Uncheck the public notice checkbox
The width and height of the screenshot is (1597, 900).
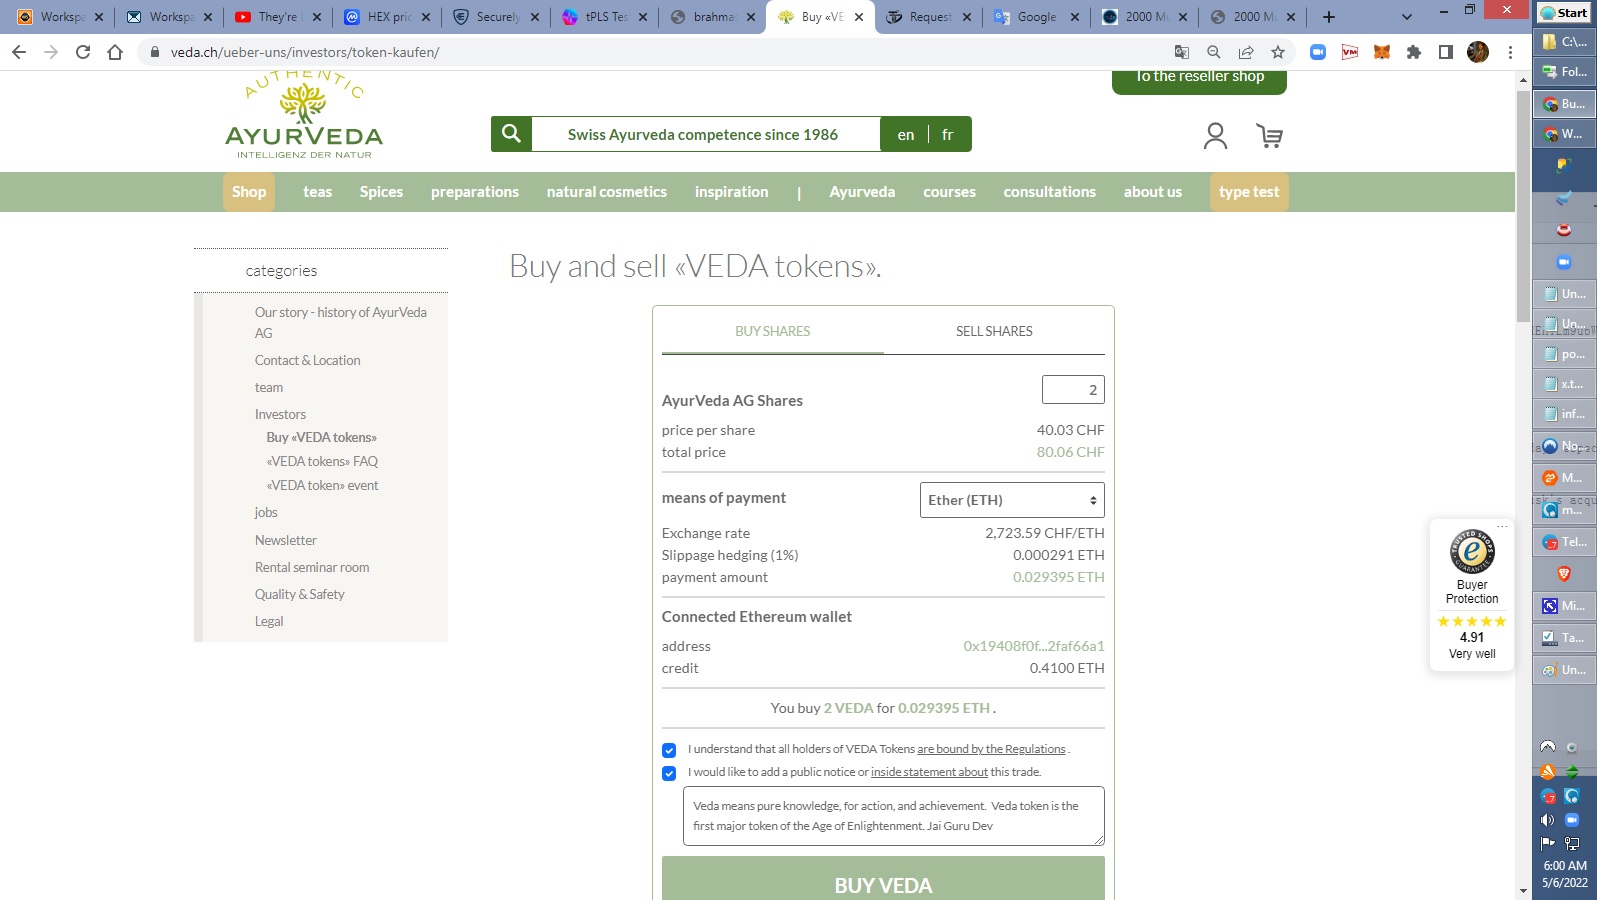click(x=669, y=773)
